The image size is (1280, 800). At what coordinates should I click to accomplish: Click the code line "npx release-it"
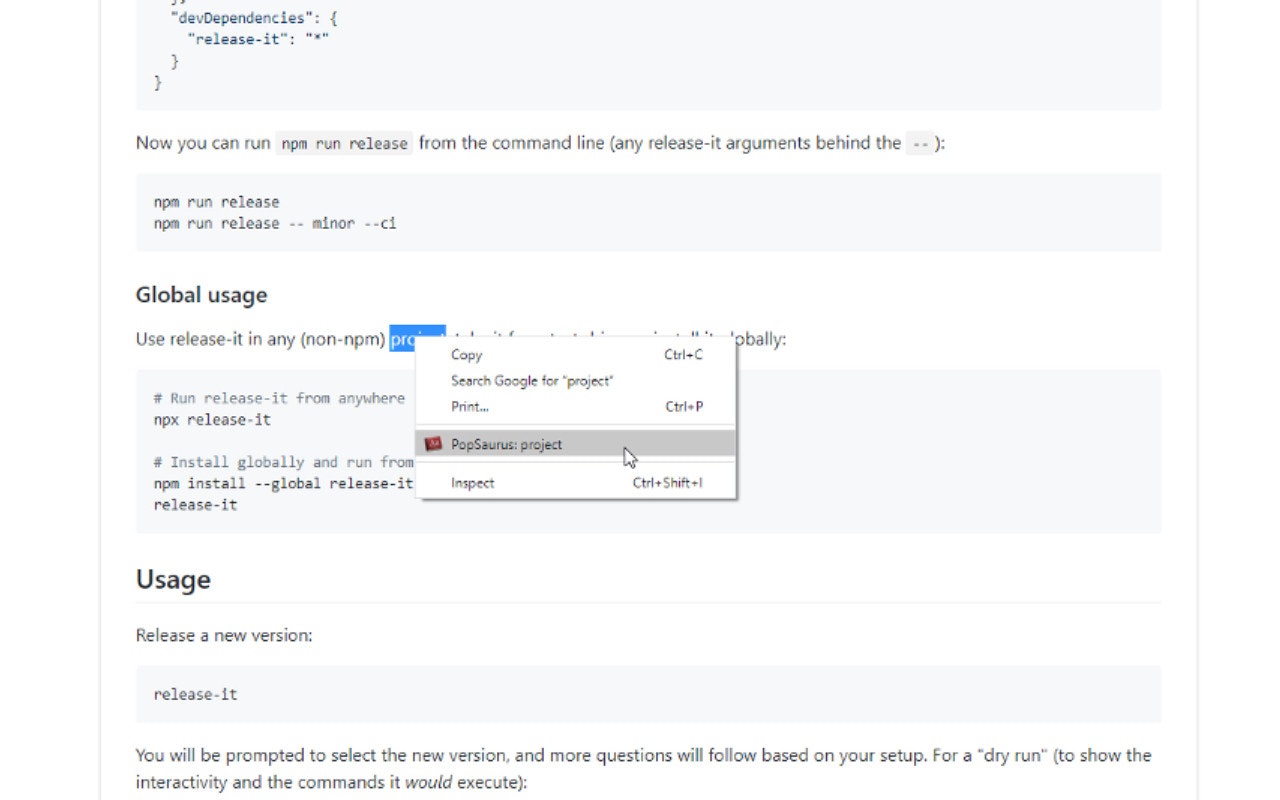212,420
